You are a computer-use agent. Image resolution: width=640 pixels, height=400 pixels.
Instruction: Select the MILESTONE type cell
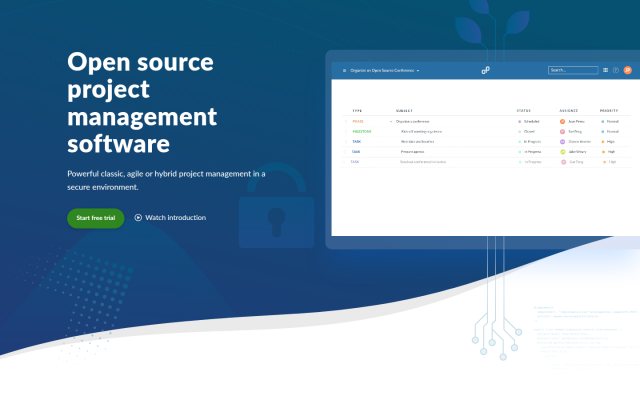362,131
